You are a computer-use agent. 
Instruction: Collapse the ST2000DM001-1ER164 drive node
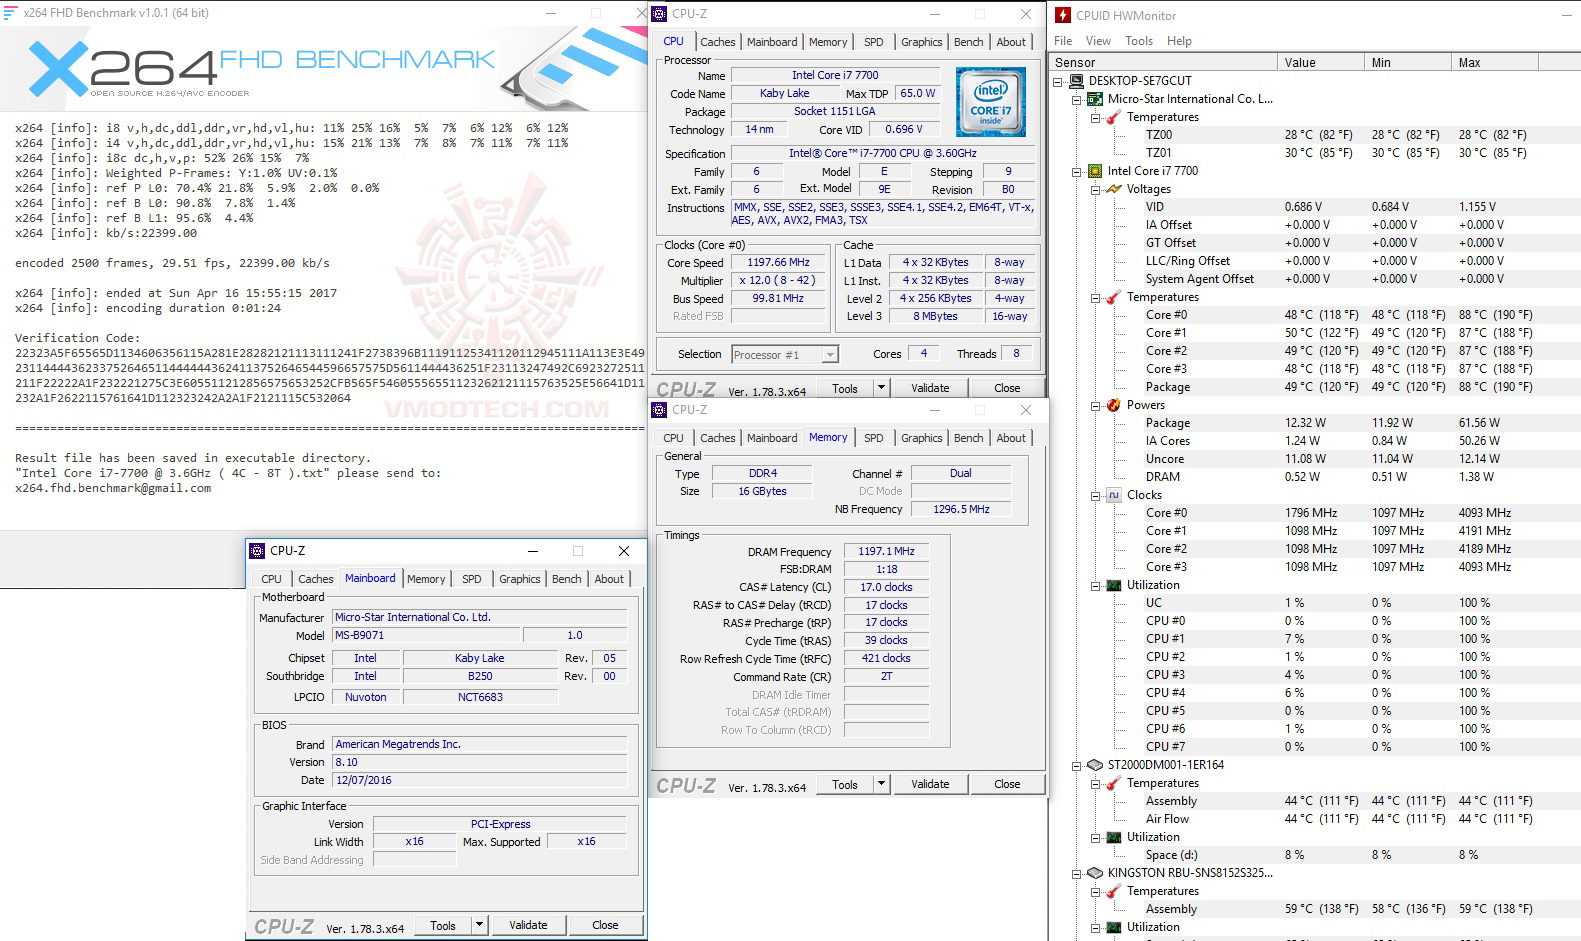click(1077, 765)
